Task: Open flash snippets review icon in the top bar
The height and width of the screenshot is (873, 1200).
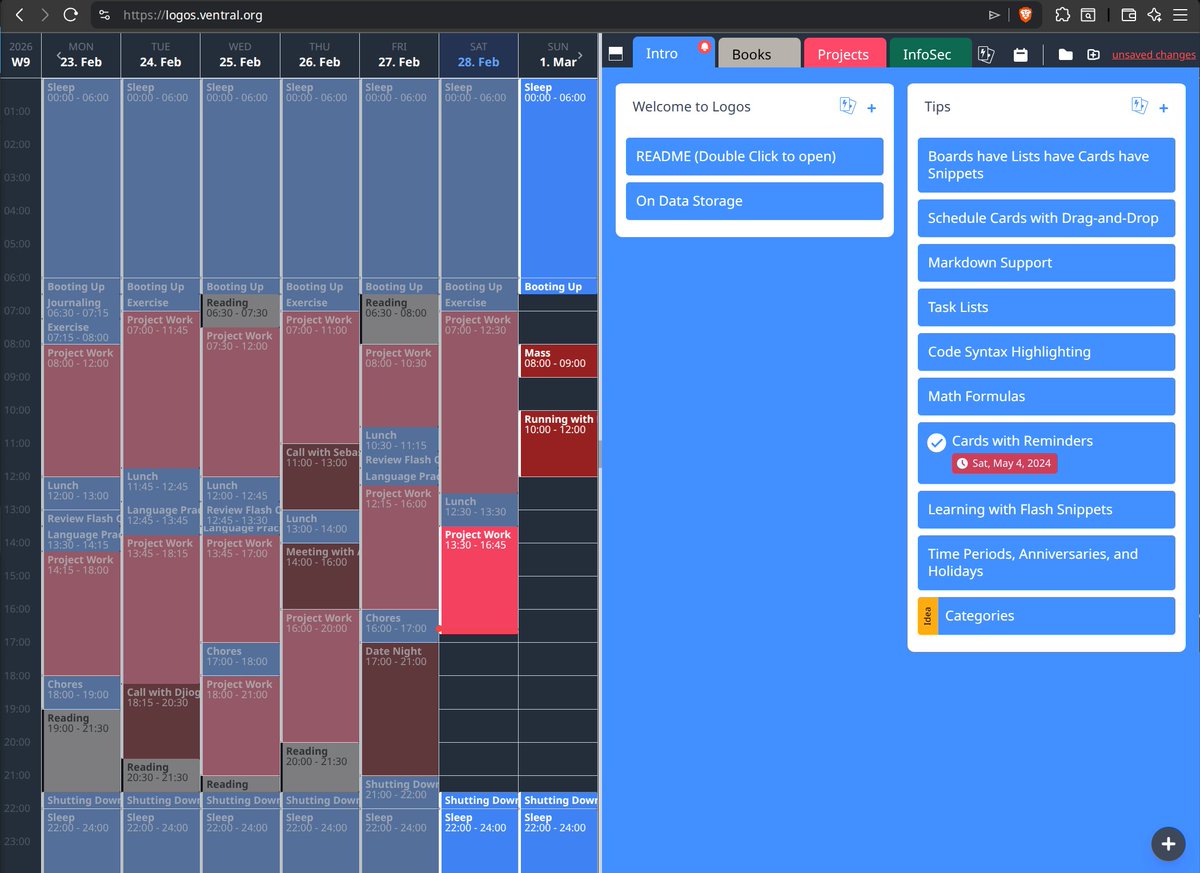Action: pyautogui.click(x=985, y=55)
